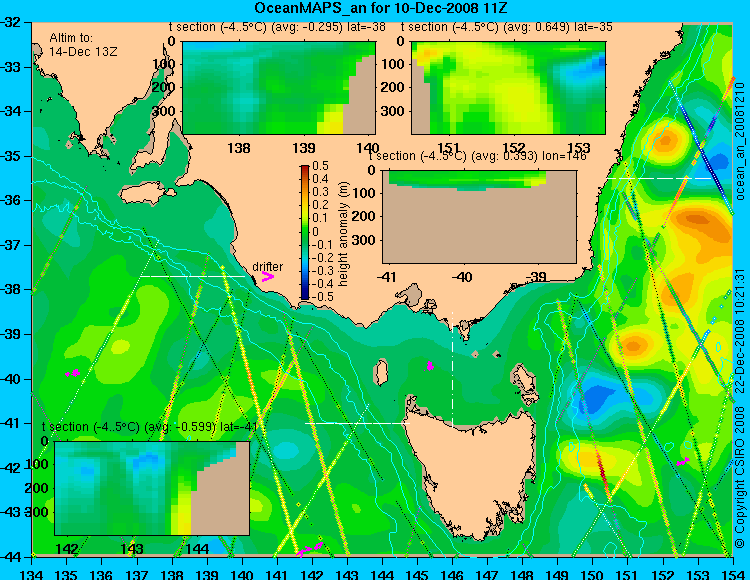
Task: Open the lat=-35 temperature section inset
Action: coord(508,88)
